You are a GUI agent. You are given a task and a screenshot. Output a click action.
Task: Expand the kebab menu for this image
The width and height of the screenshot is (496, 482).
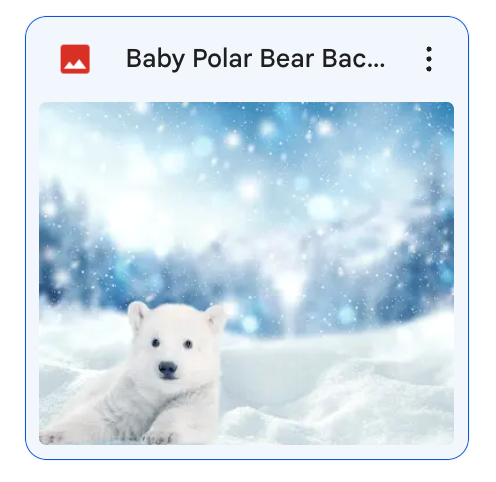click(429, 59)
